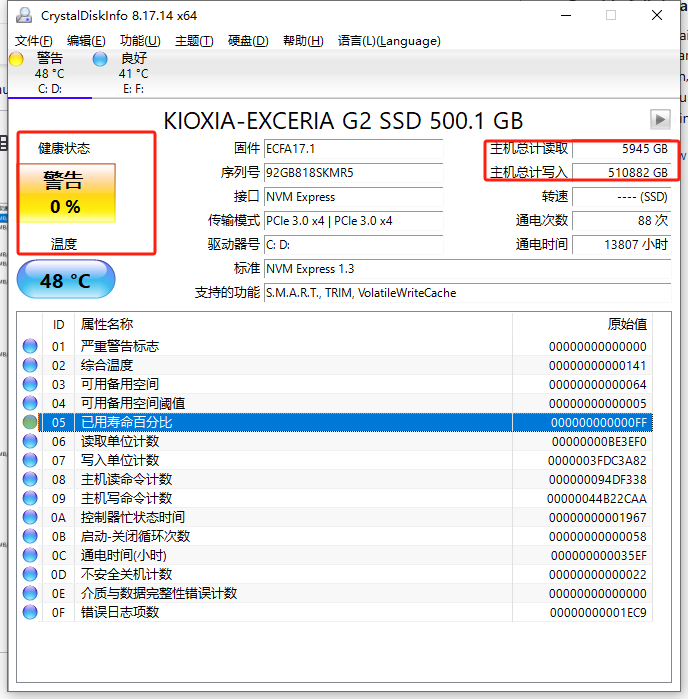Select the 05 已用寿命百分比 row
This screenshot has height=699, width=688.
click(x=337, y=423)
